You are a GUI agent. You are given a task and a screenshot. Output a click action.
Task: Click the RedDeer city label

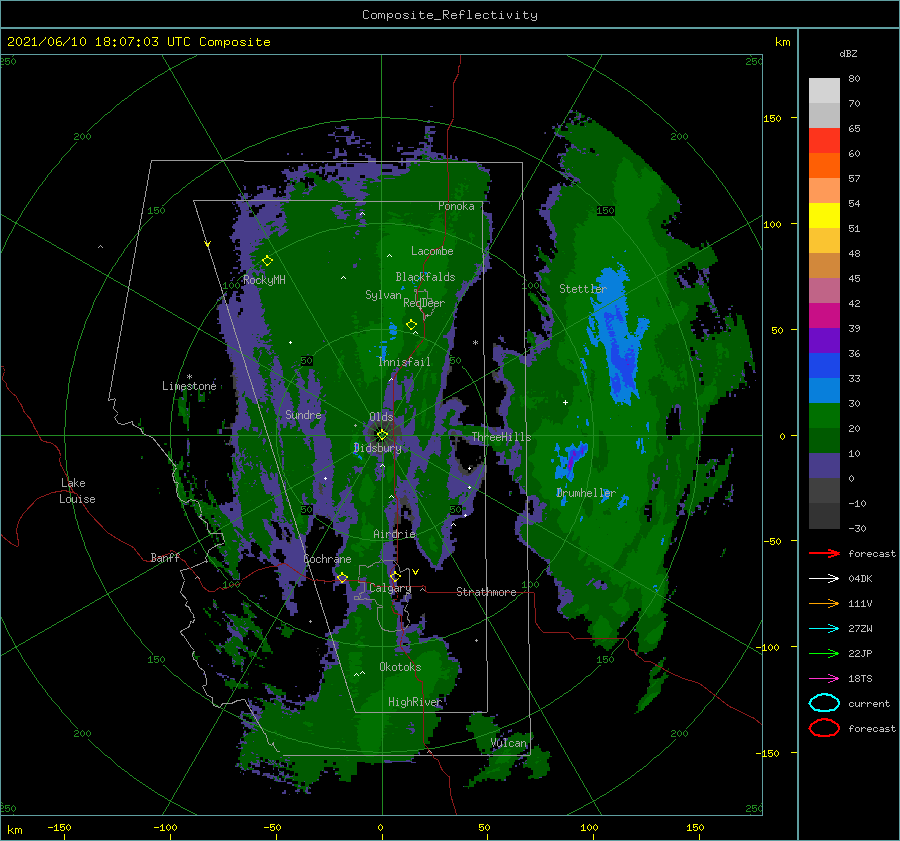[x=424, y=303]
